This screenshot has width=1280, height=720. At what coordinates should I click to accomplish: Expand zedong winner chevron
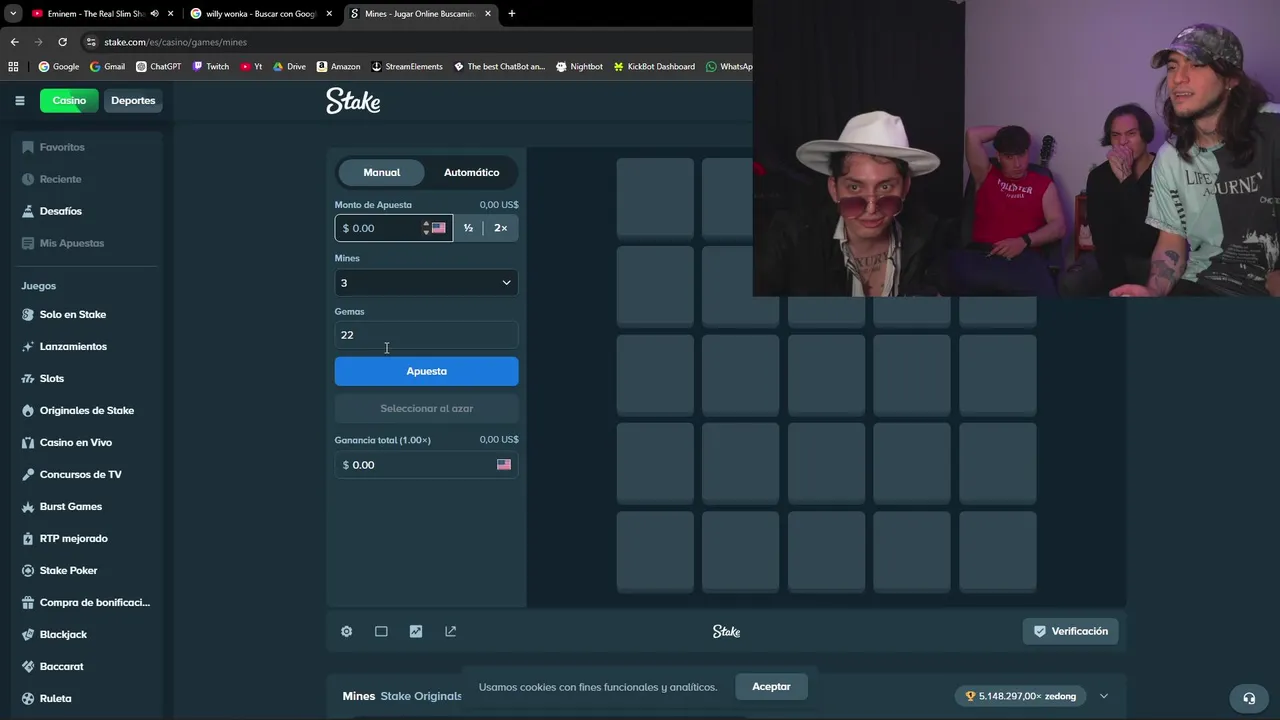[x=1104, y=696]
